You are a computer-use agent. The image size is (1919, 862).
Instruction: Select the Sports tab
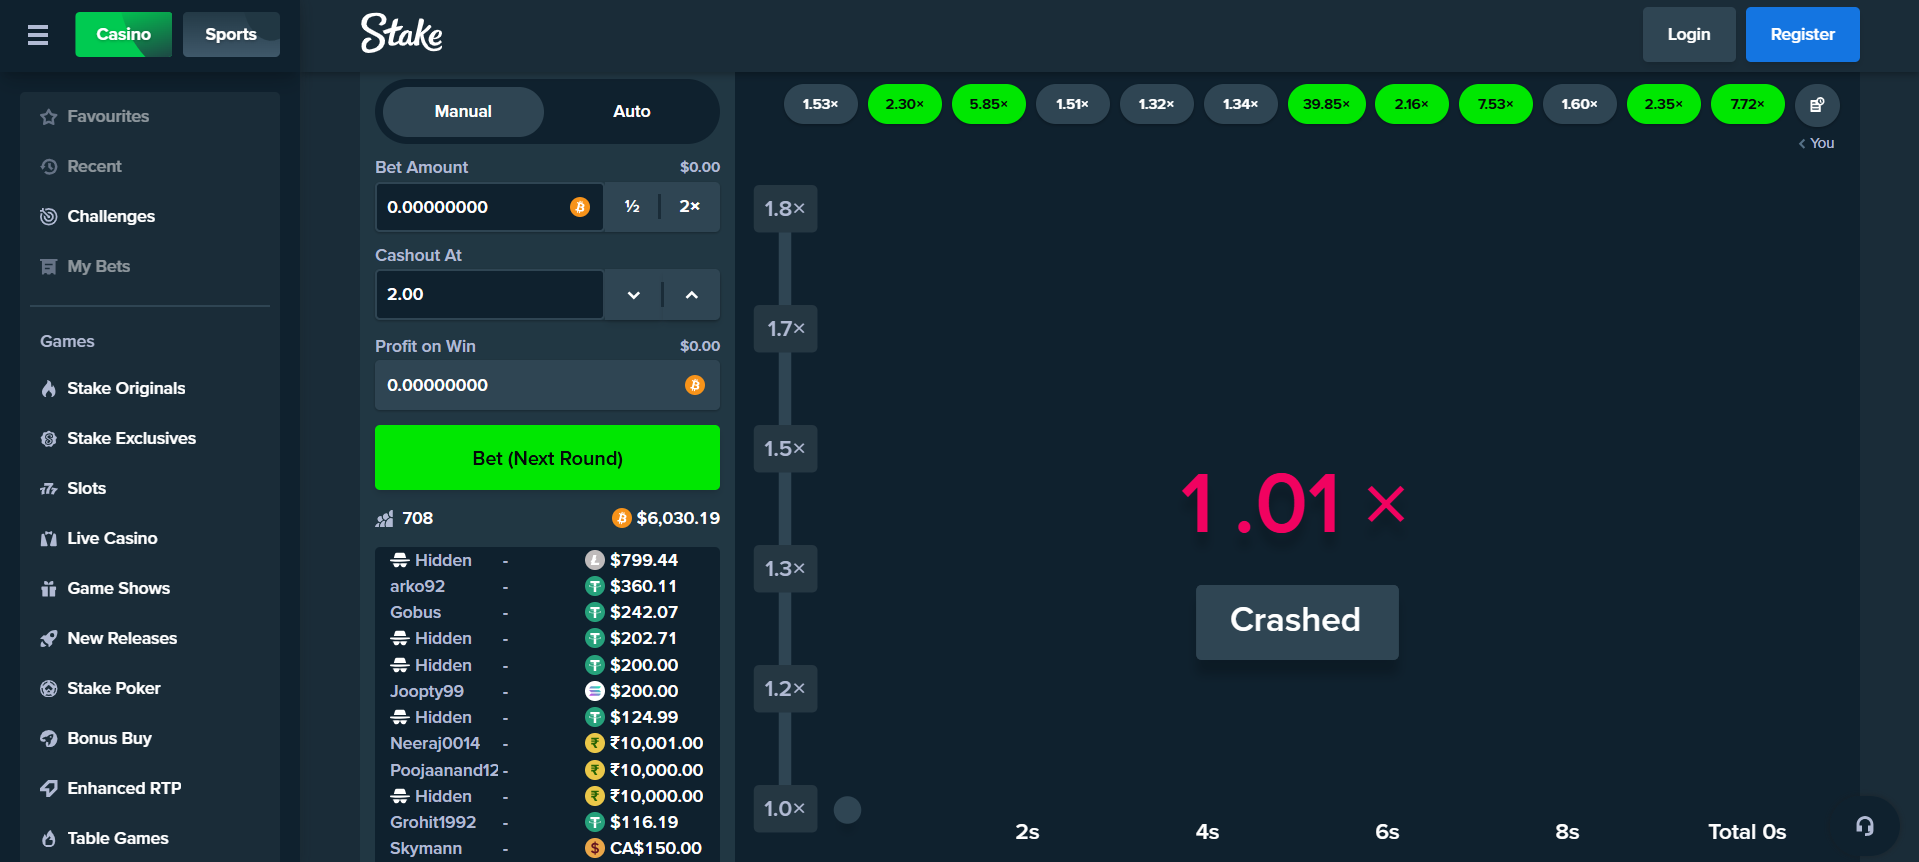tap(231, 35)
